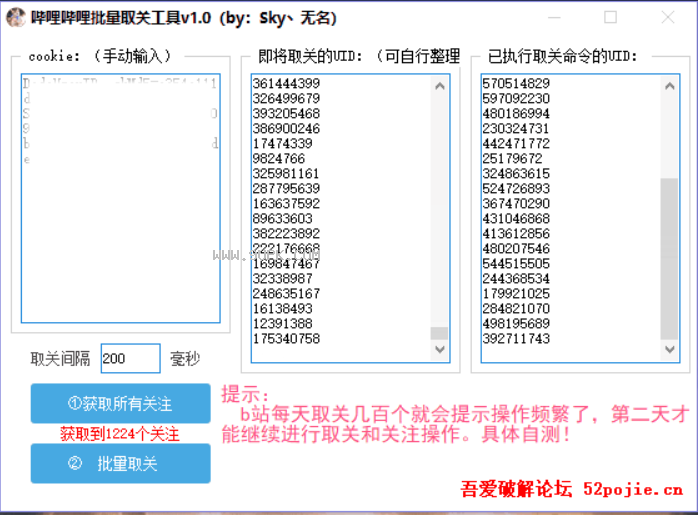Select UID 244368534 in executed list

click(x=516, y=279)
